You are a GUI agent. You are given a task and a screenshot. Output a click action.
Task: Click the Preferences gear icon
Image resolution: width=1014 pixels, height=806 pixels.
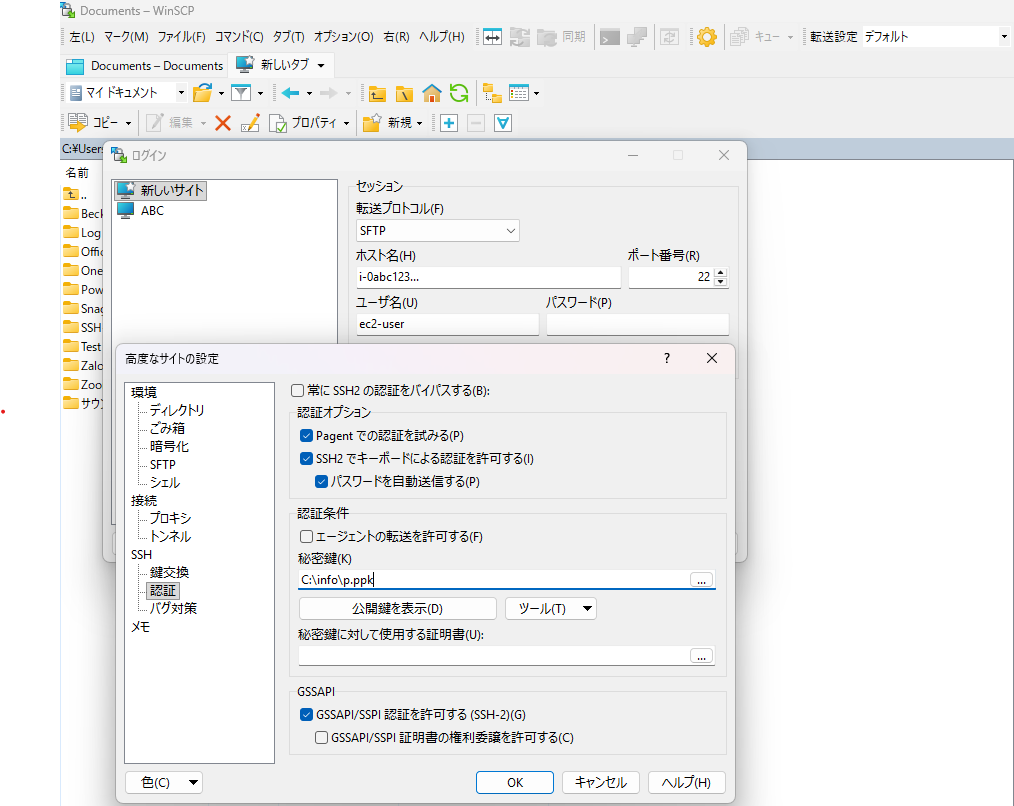pyautogui.click(x=707, y=37)
